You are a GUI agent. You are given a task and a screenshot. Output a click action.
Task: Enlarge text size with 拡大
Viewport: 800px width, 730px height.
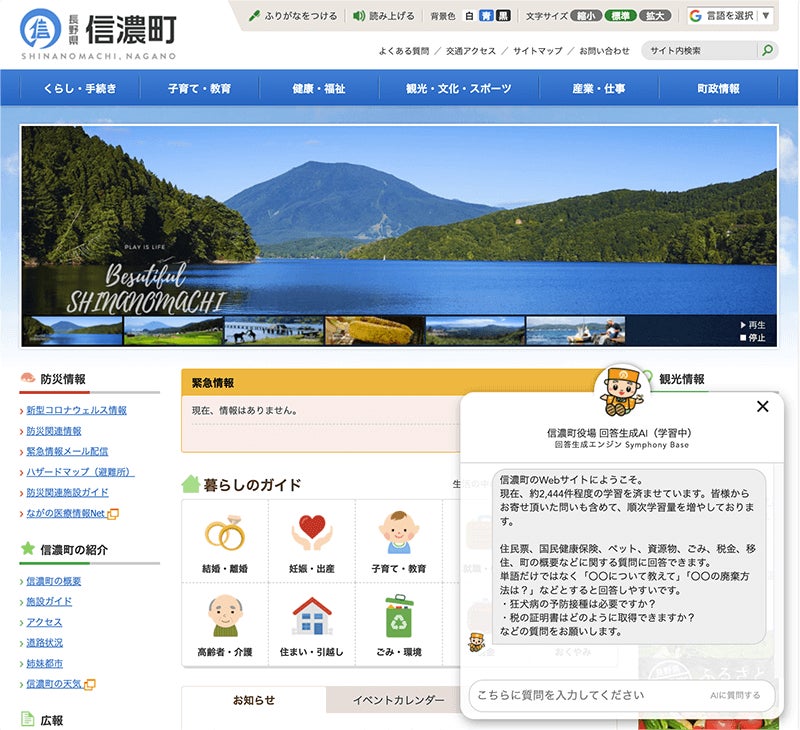(x=655, y=16)
